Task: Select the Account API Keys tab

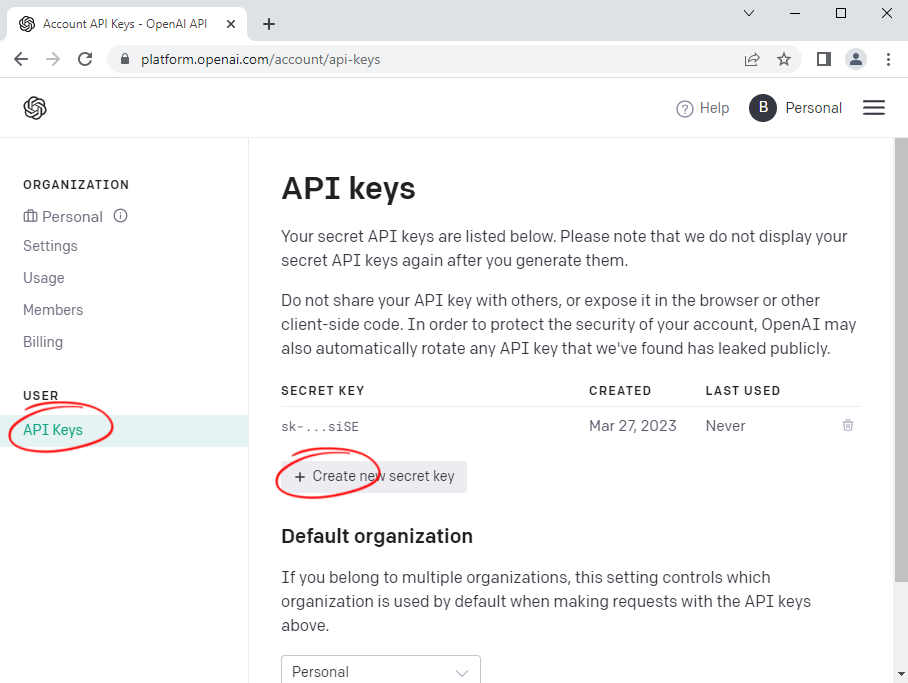Action: pyautogui.click(x=127, y=24)
